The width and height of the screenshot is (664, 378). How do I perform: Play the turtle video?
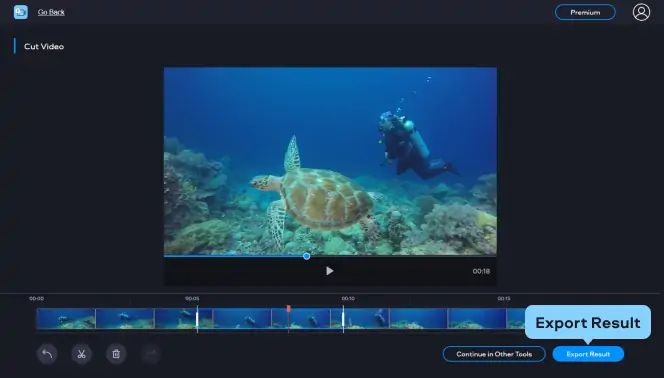click(x=329, y=271)
